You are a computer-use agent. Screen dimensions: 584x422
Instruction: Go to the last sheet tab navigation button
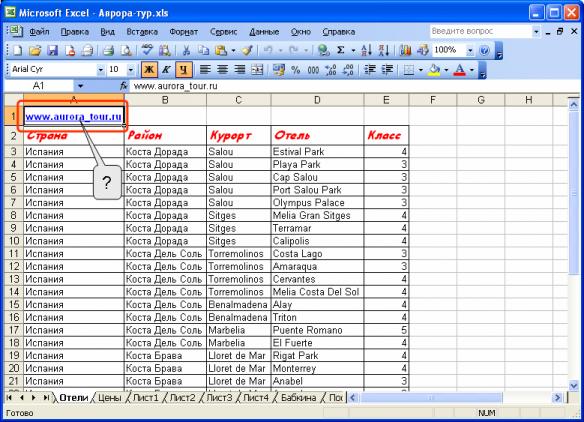coord(46,398)
